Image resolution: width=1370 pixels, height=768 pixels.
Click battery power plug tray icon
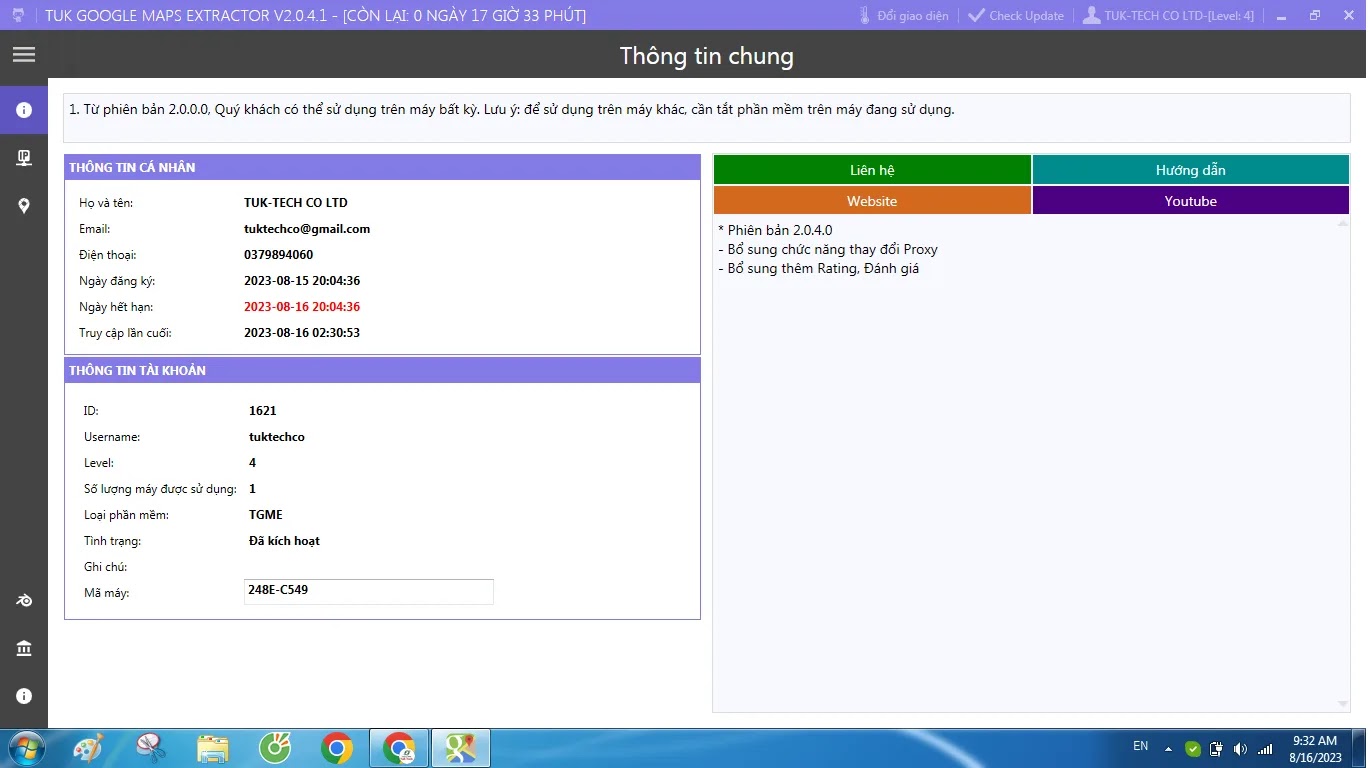1216,748
